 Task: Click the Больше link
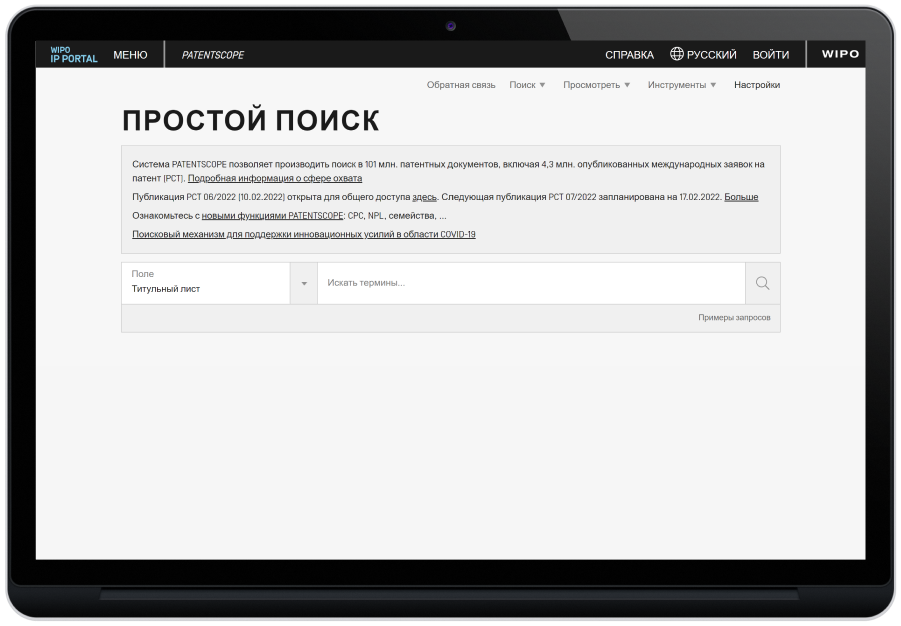[741, 197]
